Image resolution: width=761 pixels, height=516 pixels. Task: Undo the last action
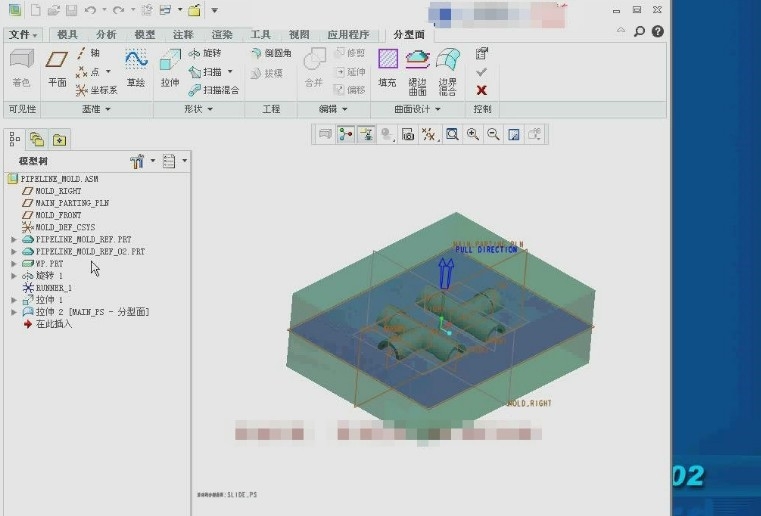pos(90,10)
